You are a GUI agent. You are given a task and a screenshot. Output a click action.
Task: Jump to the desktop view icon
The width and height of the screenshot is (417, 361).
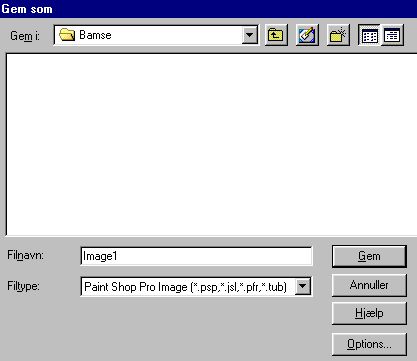(x=307, y=35)
